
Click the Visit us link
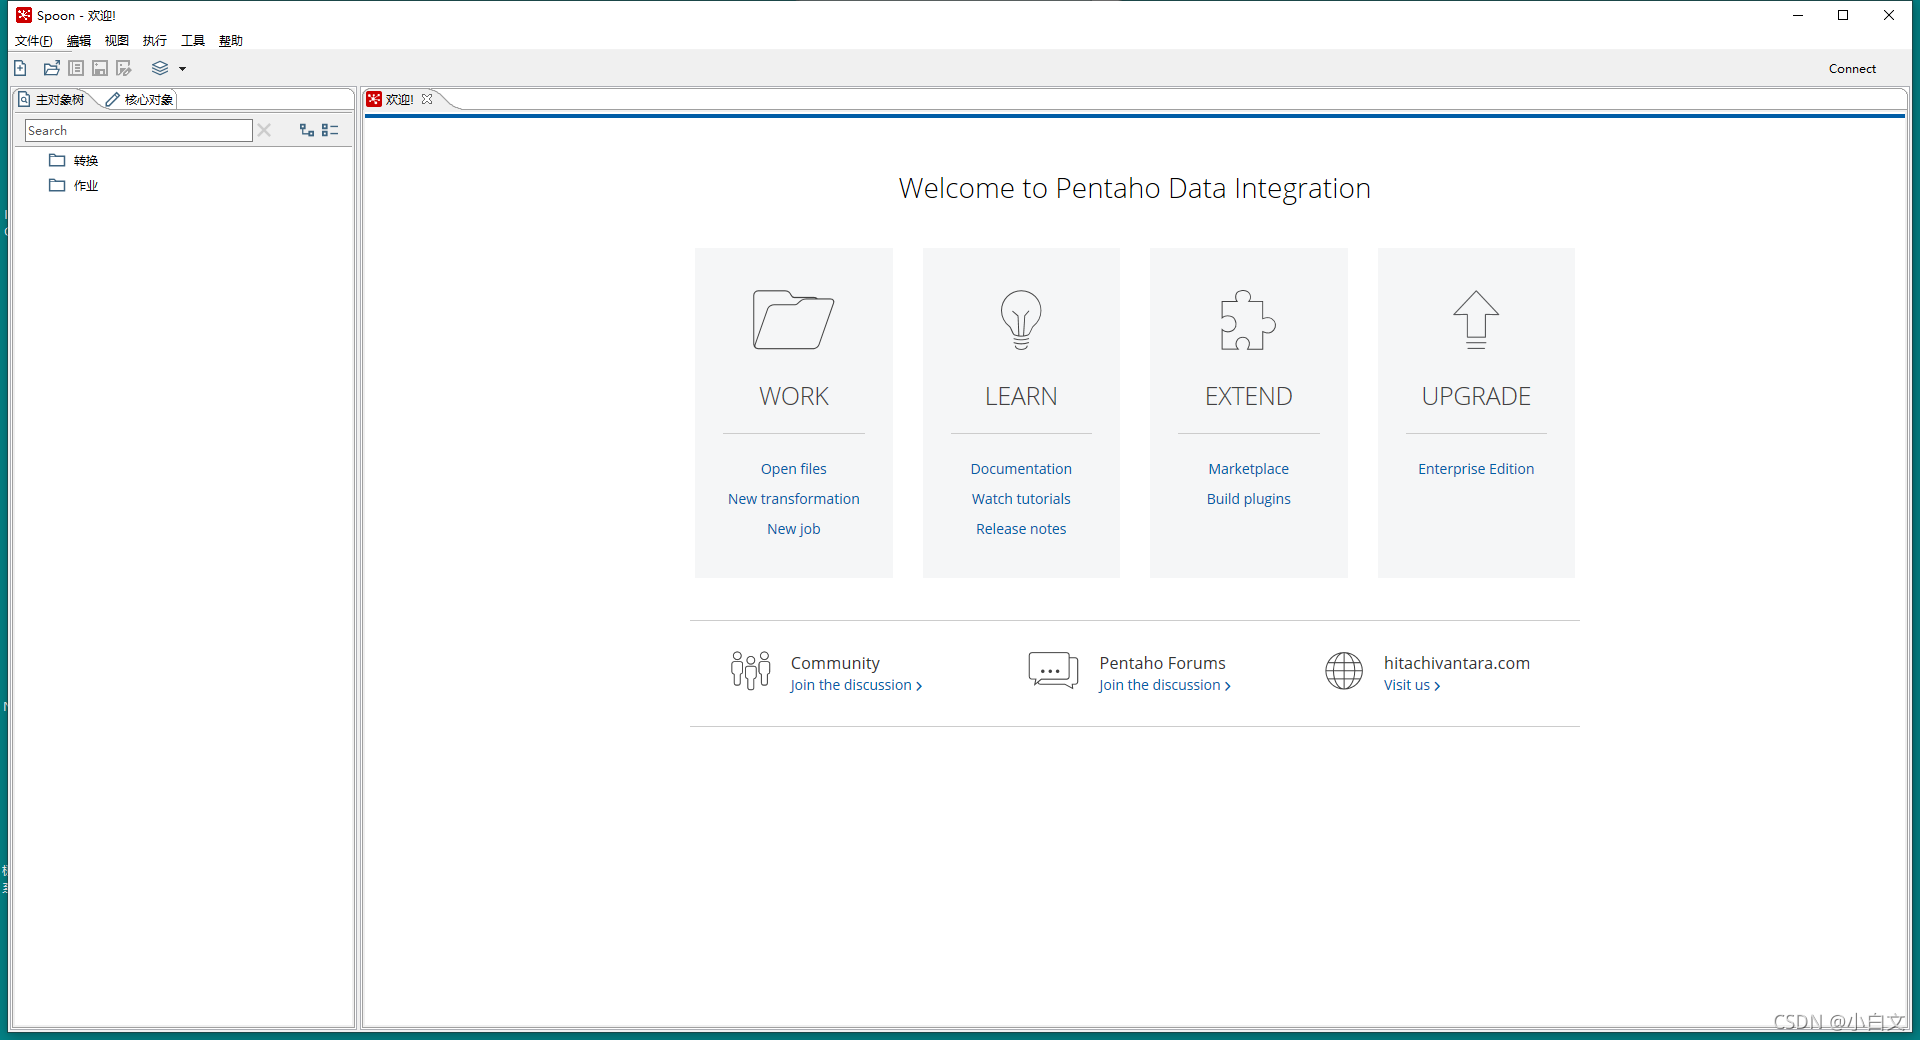click(x=1412, y=685)
